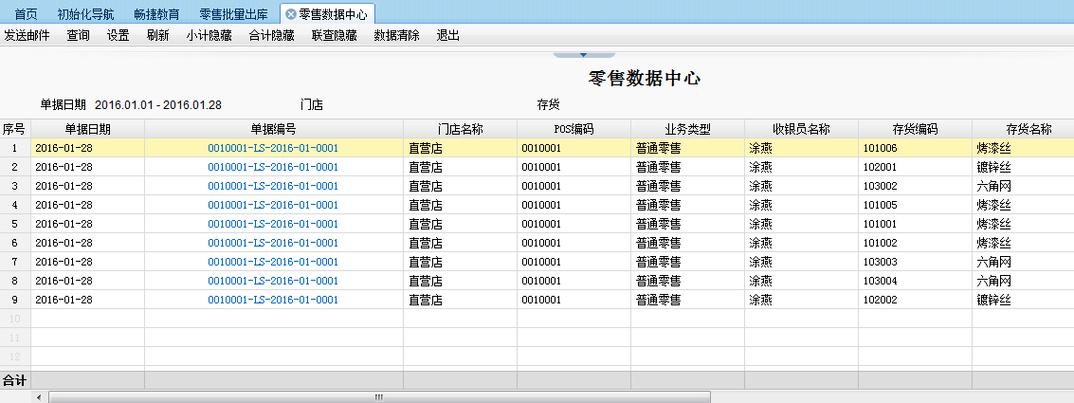Click 发送邮件 in the toolbar
This screenshot has width=1074, height=403.
[27, 36]
